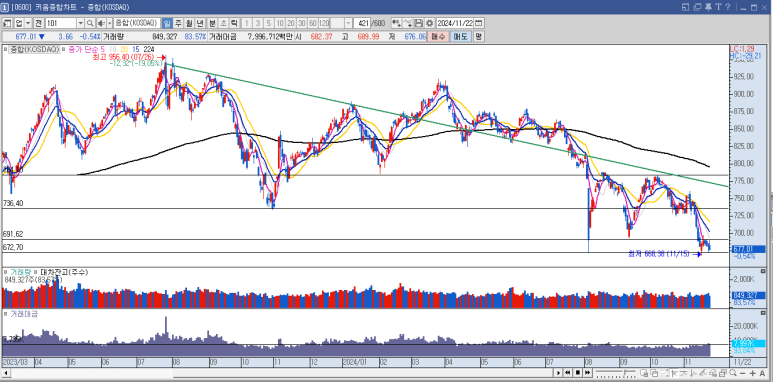Viewport: 773px width, 382px height.
Task: Click the bar count field showing 421
Action: click(362, 23)
